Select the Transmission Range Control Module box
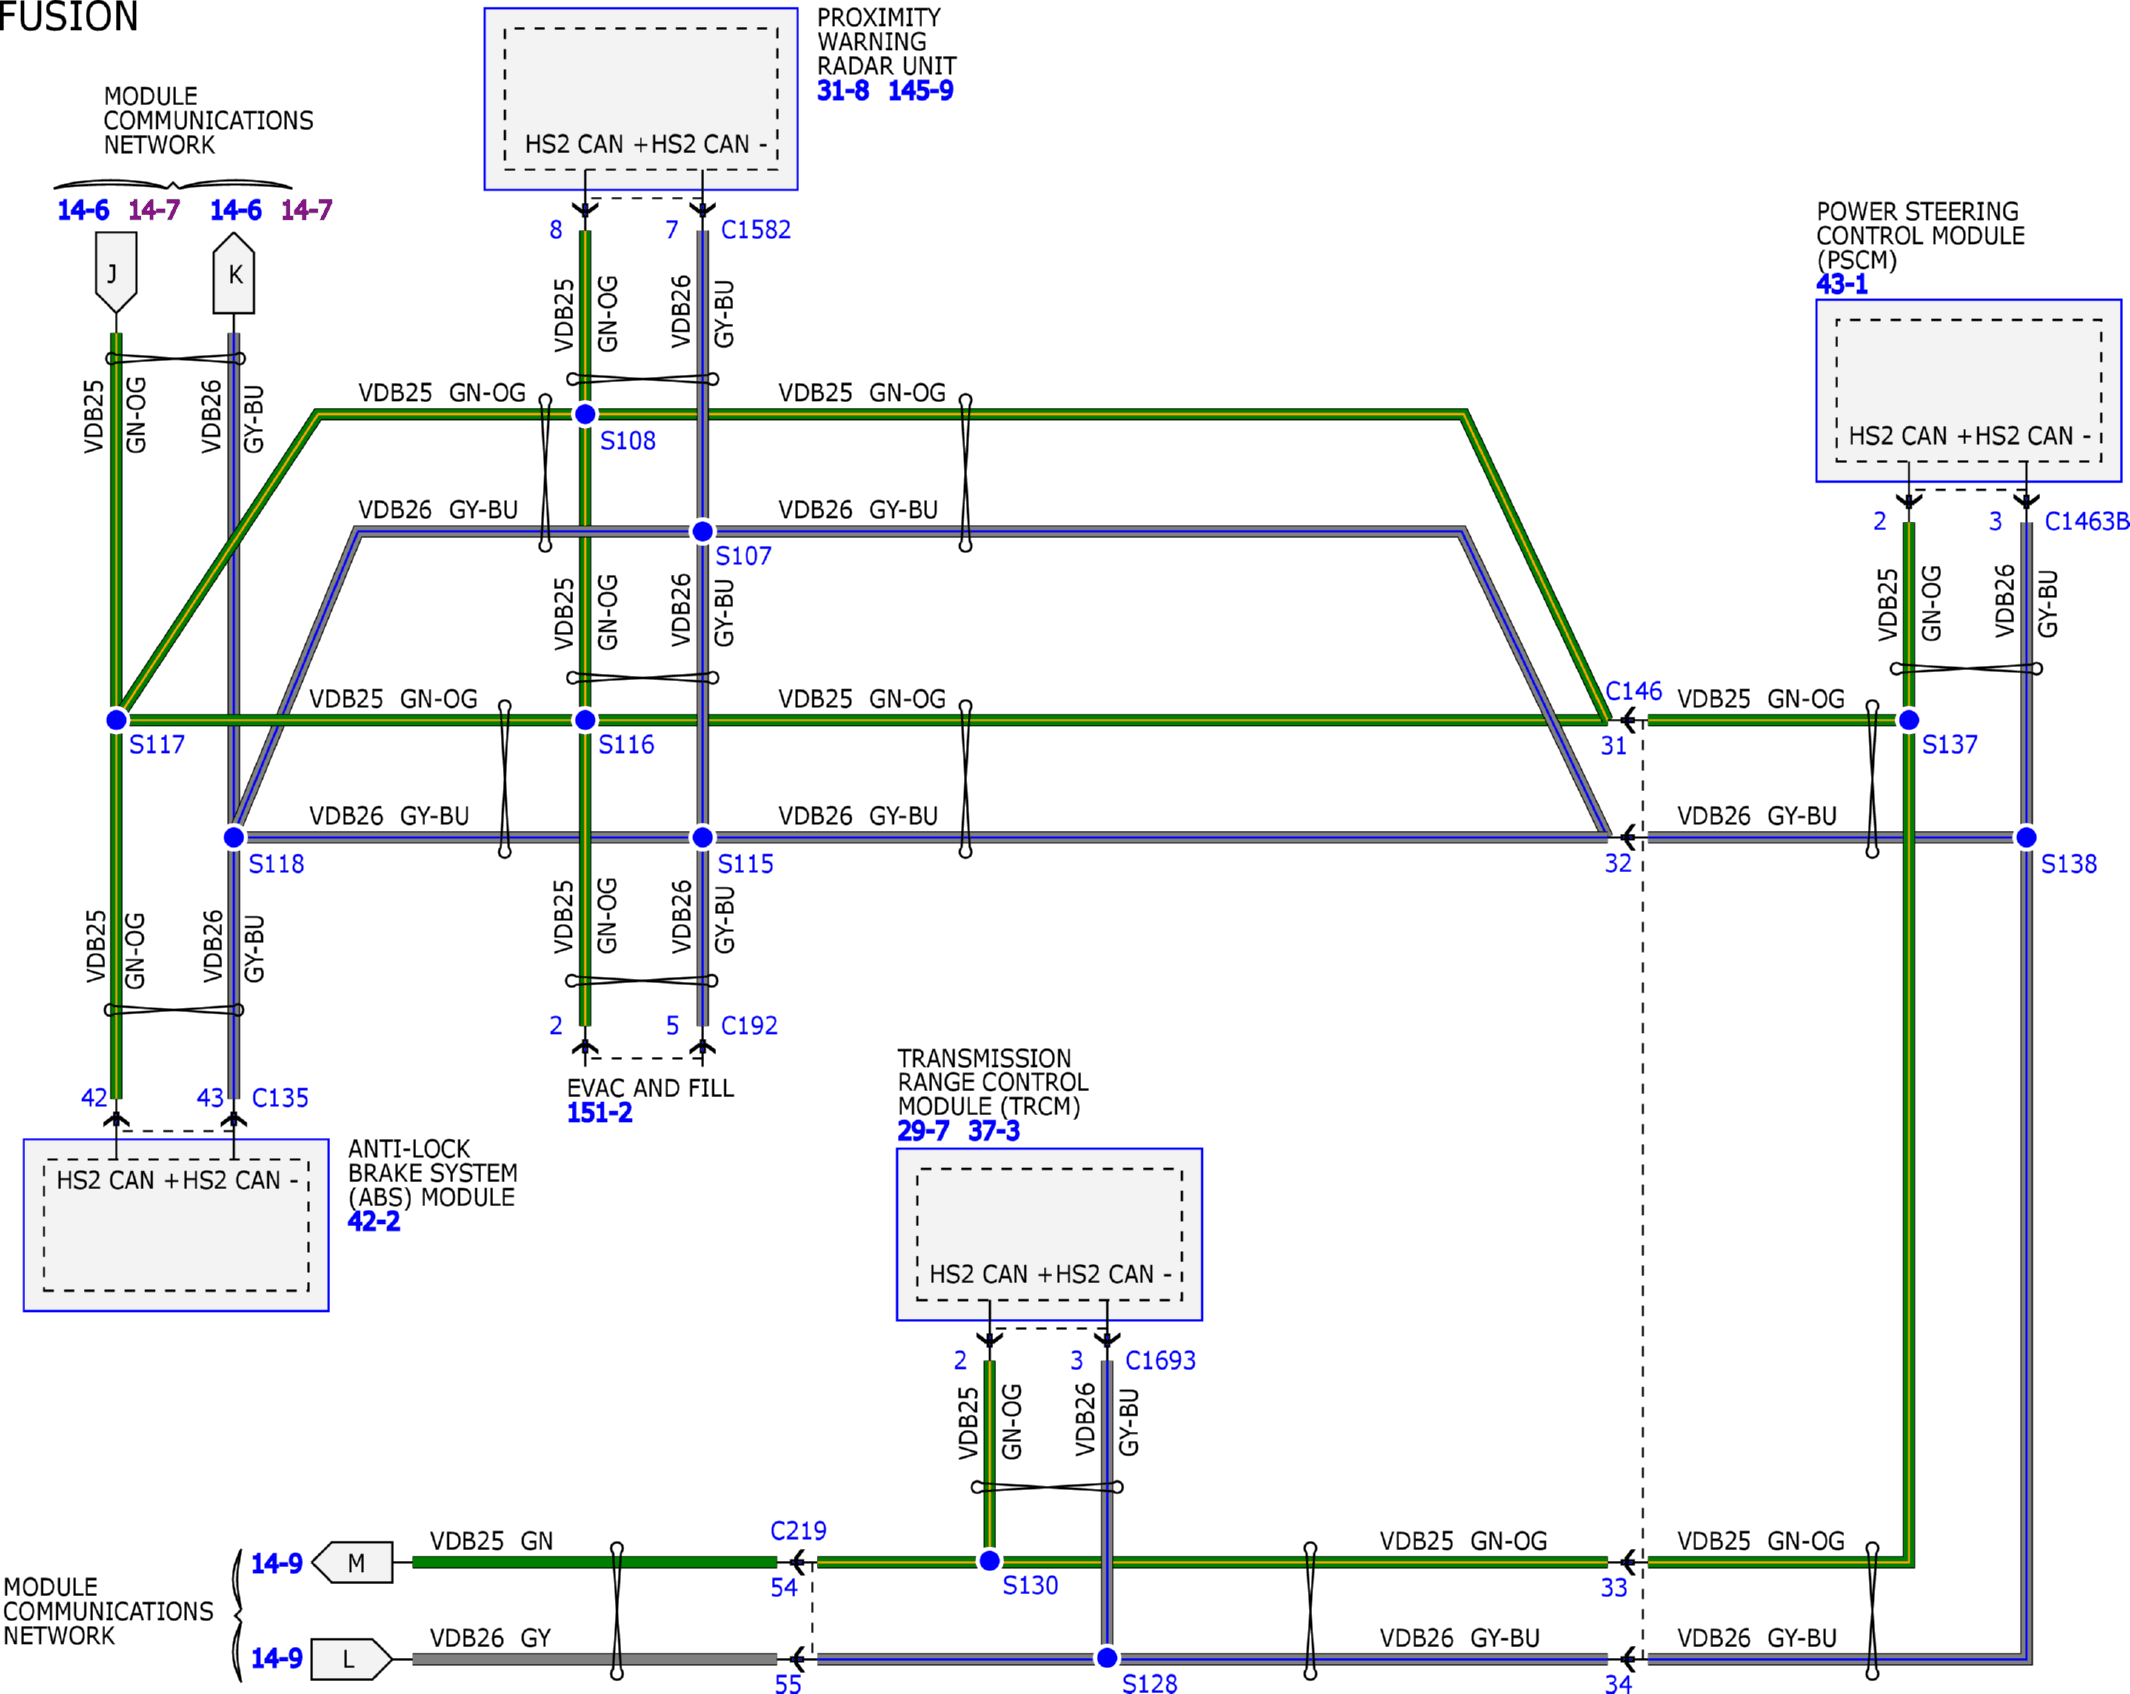Image resolution: width=2130 pixels, height=1694 pixels. pyautogui.click(x=1049, y=1235)
